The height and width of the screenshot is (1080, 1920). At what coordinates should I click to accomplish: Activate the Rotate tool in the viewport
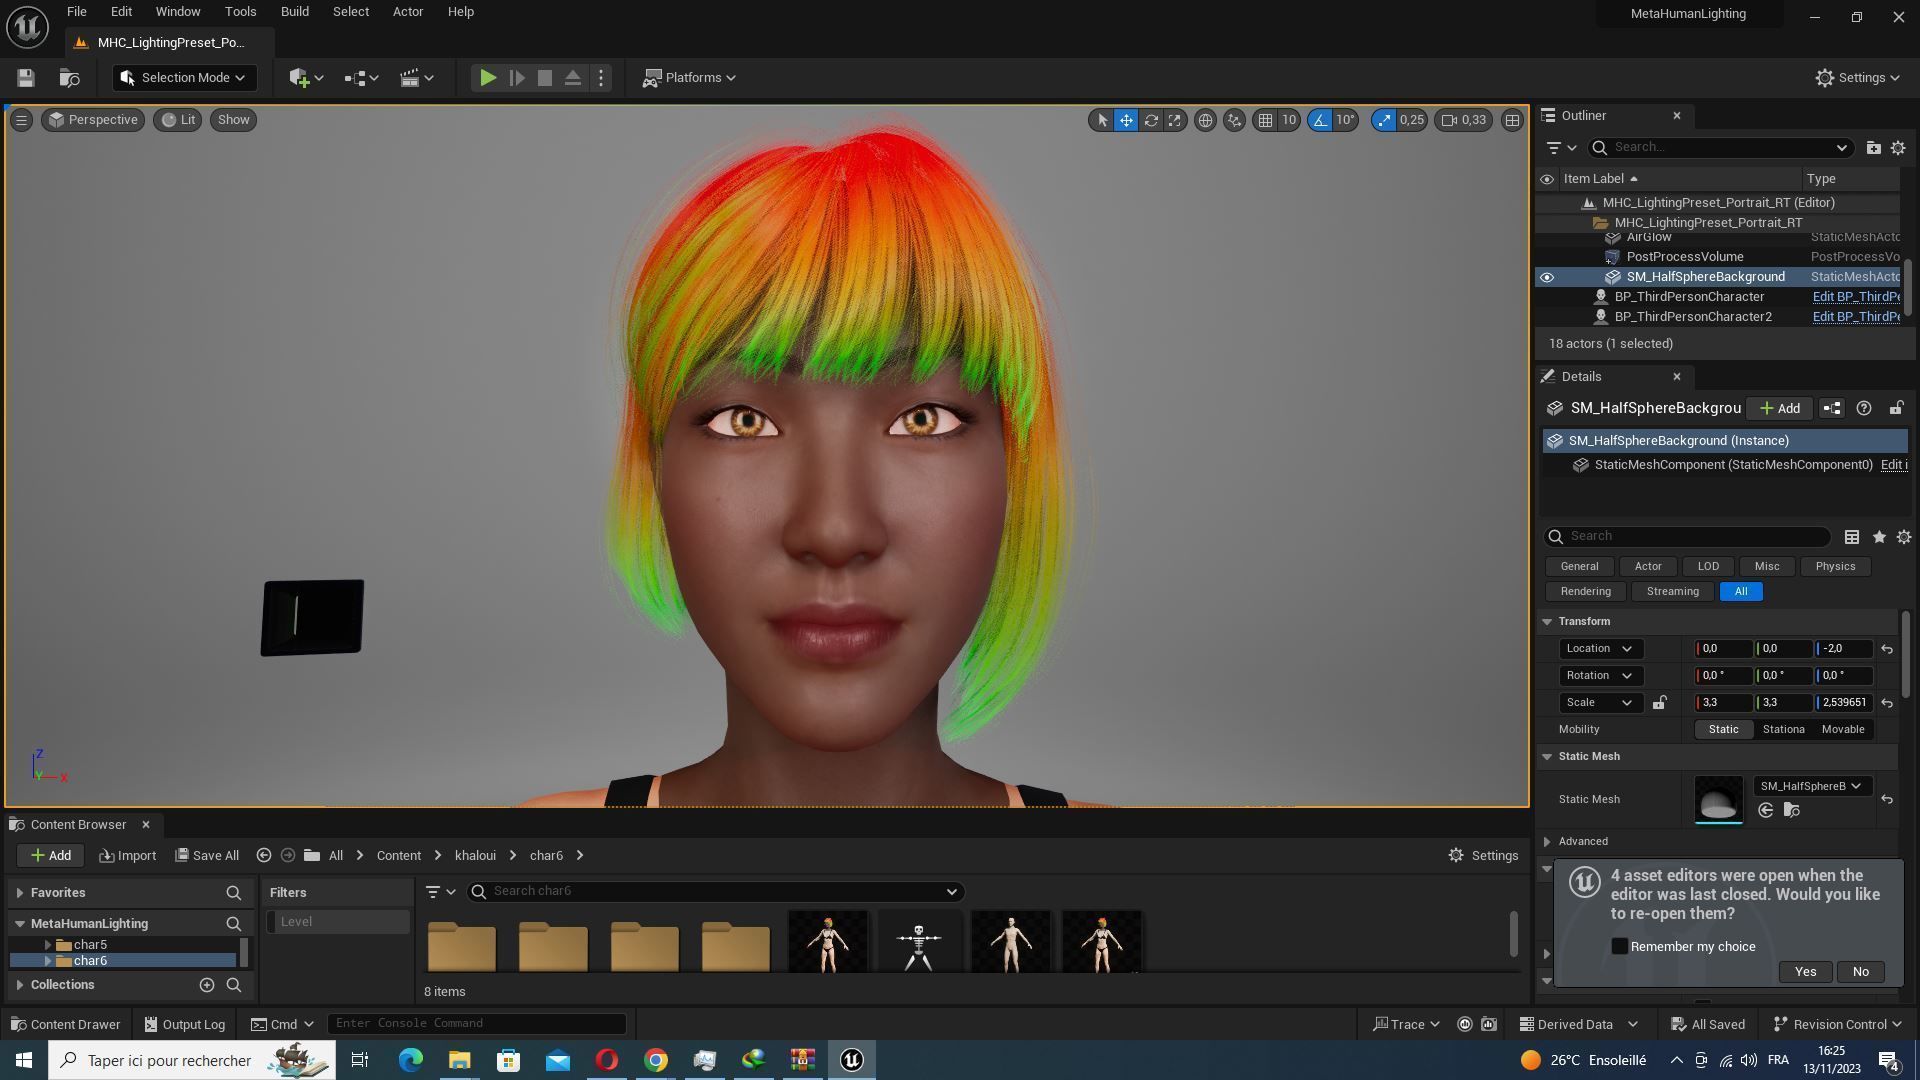tap(1151, 120)
